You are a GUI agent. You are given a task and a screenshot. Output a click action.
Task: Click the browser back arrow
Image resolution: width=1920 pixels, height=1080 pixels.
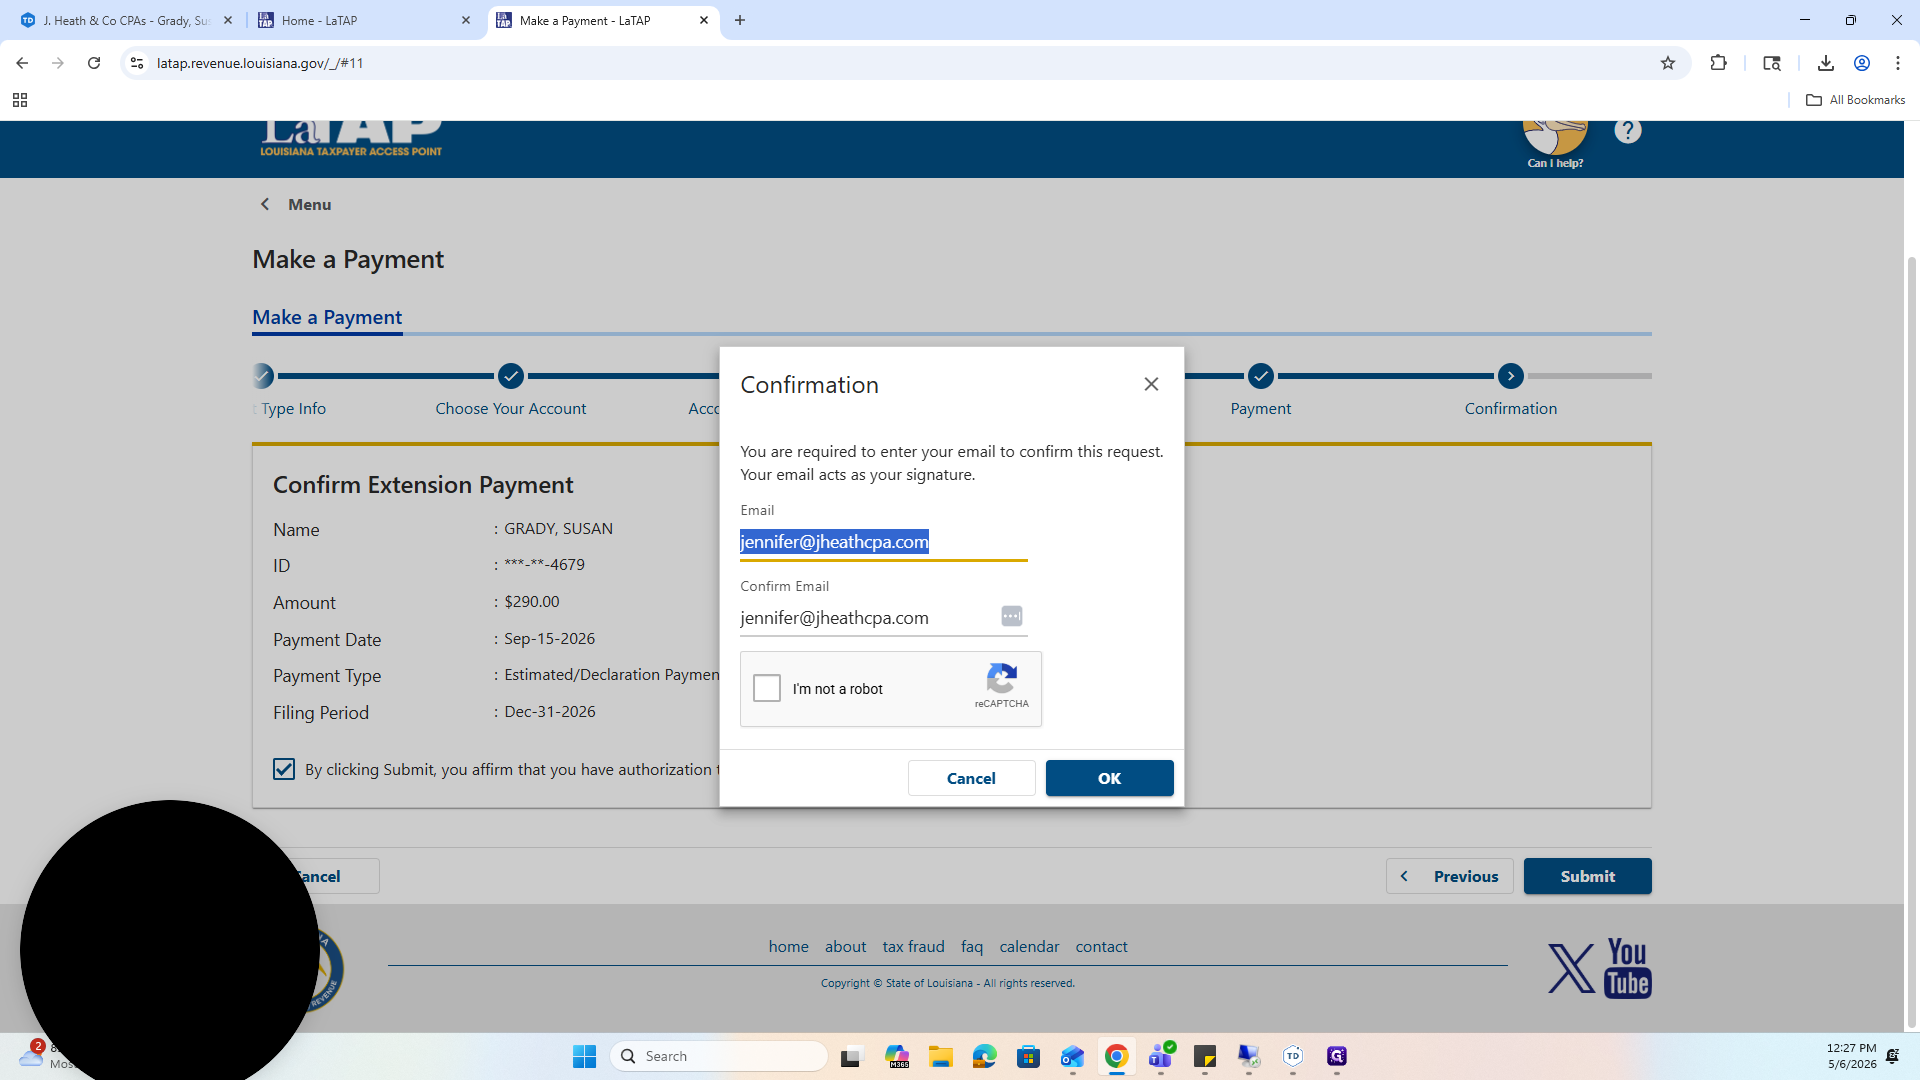22,63
